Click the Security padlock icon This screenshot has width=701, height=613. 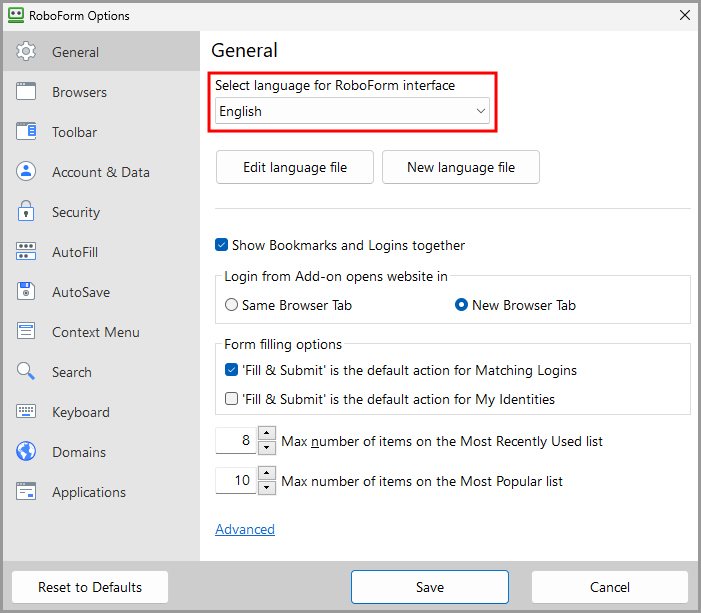point(26,211)
